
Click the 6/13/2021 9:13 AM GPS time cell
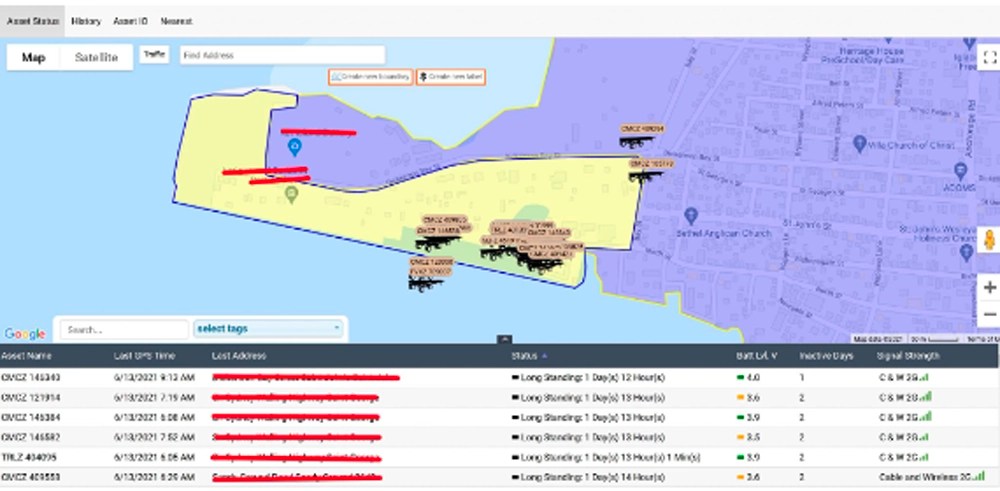(155, 377)
